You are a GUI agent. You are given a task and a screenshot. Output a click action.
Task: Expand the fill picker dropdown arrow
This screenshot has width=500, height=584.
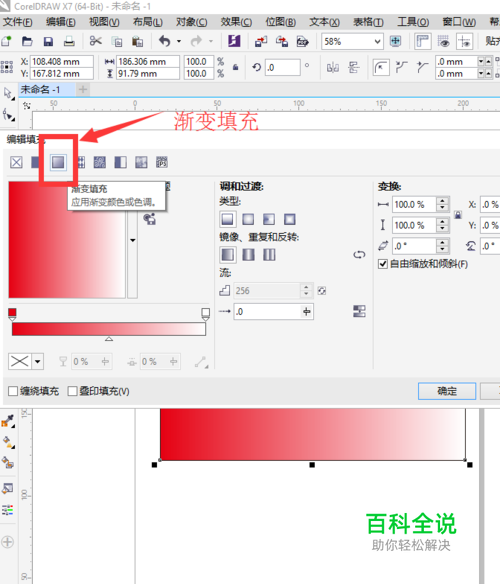(133, 240)
